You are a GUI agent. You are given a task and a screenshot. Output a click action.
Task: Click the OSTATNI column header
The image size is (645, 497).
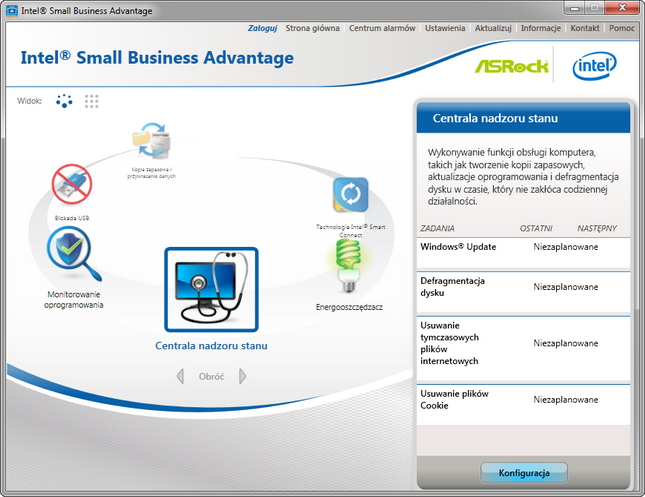pos(536,228)
